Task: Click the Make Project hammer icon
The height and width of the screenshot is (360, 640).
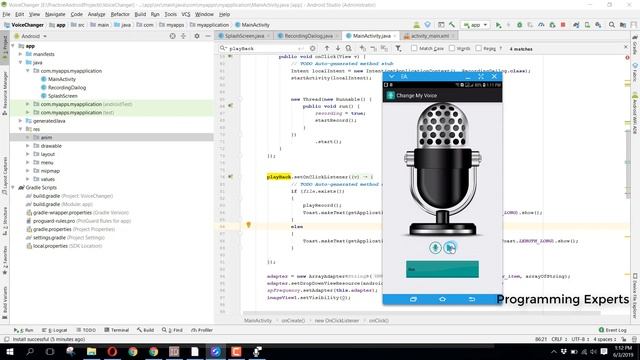Action: (452, 25)
